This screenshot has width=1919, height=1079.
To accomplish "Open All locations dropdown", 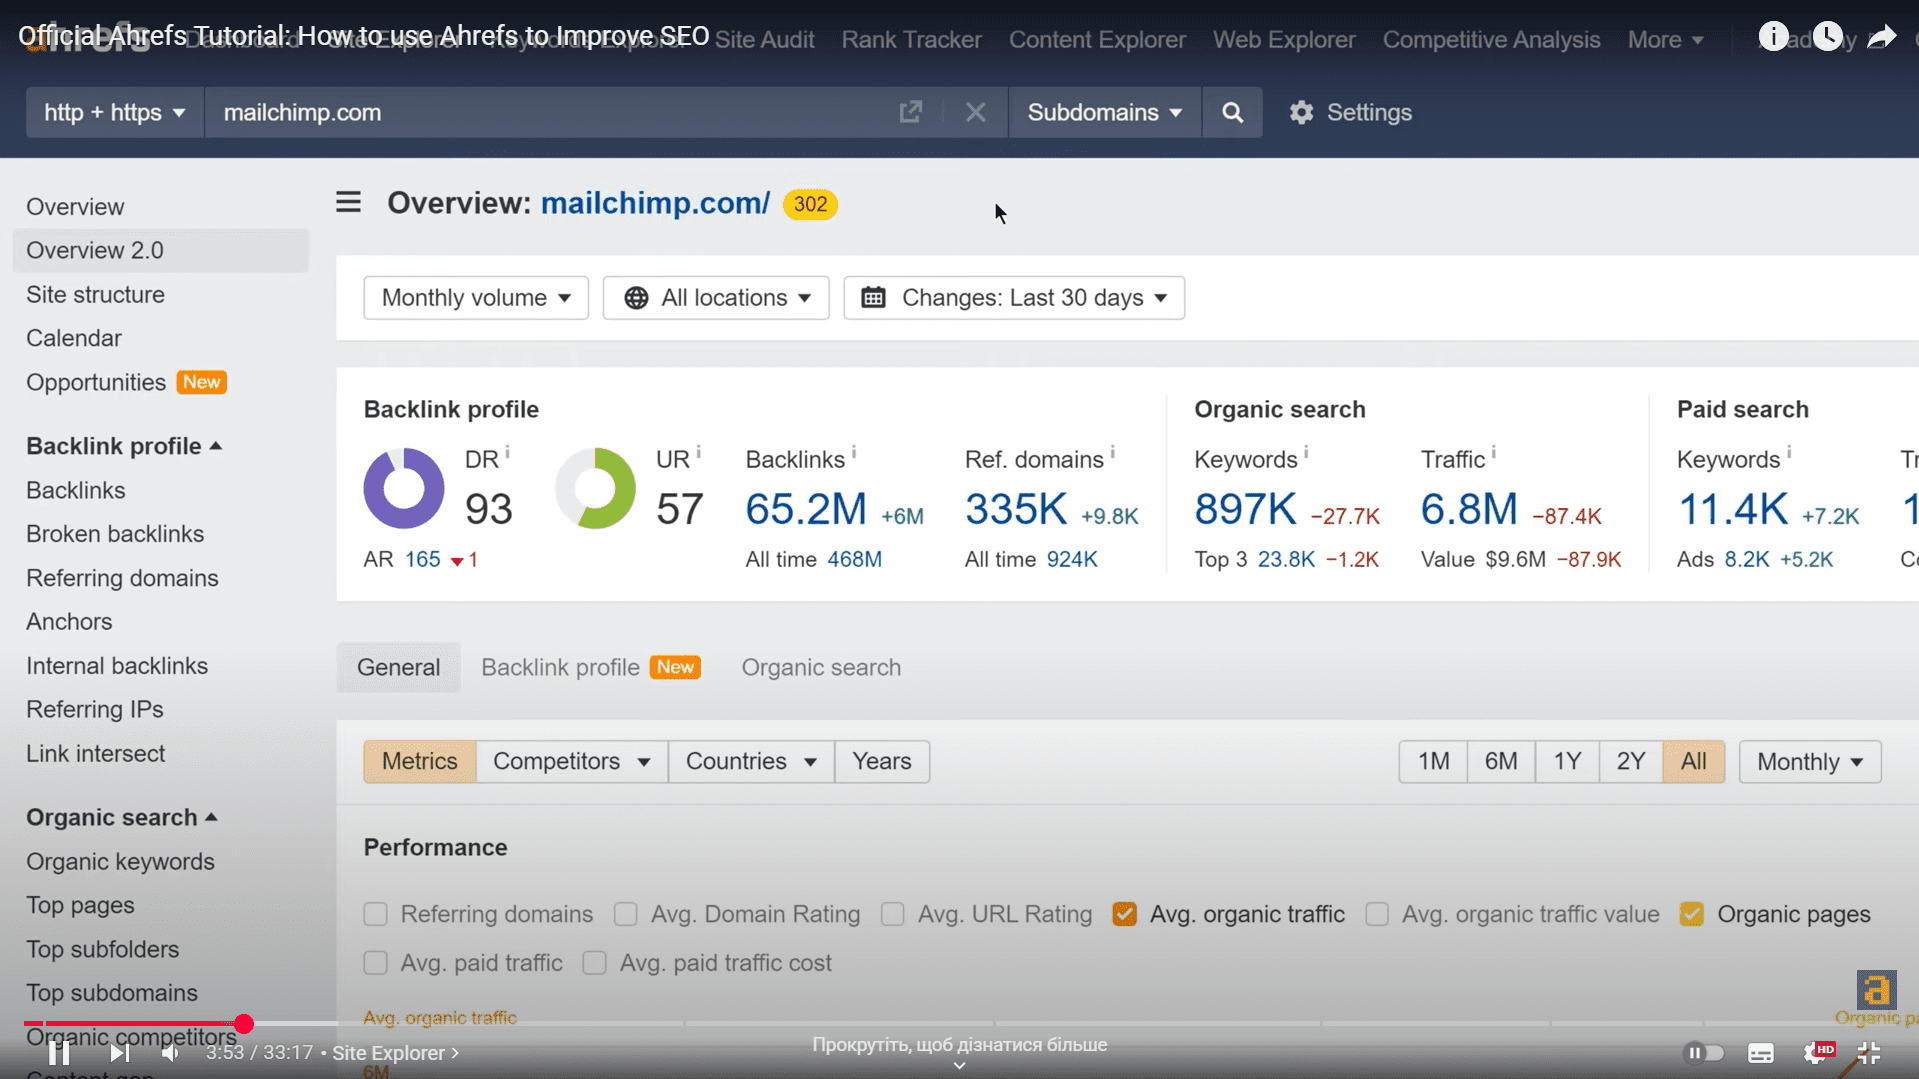I will [x=716, y=298].
